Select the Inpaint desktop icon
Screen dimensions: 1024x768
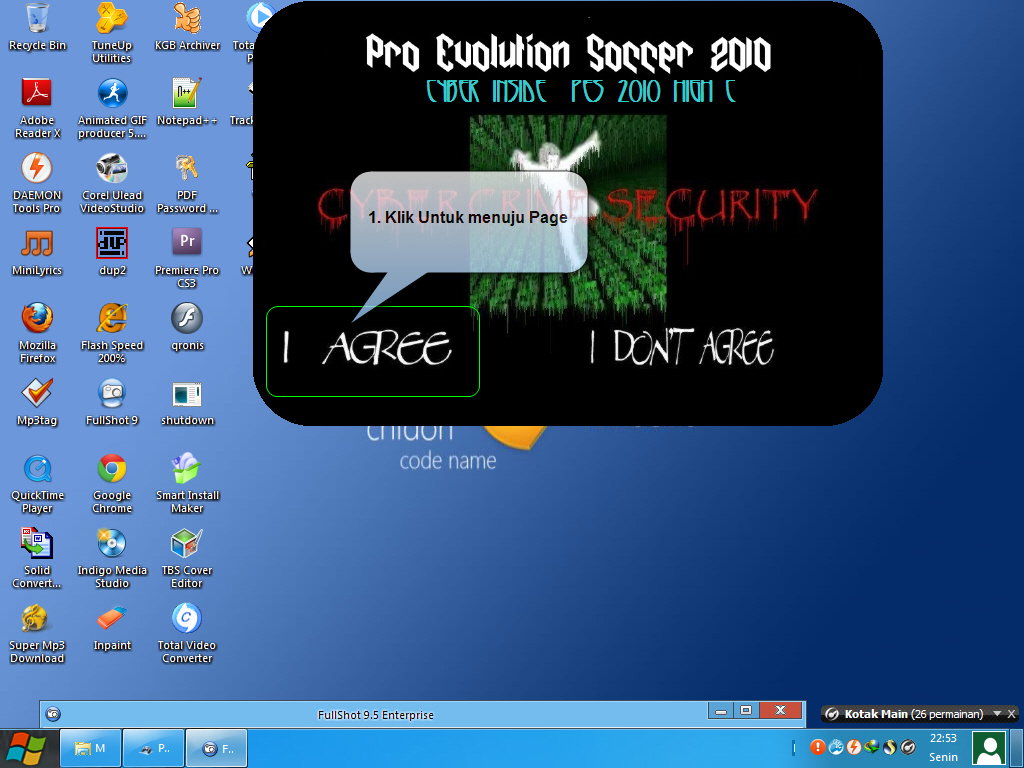point(112,627)
